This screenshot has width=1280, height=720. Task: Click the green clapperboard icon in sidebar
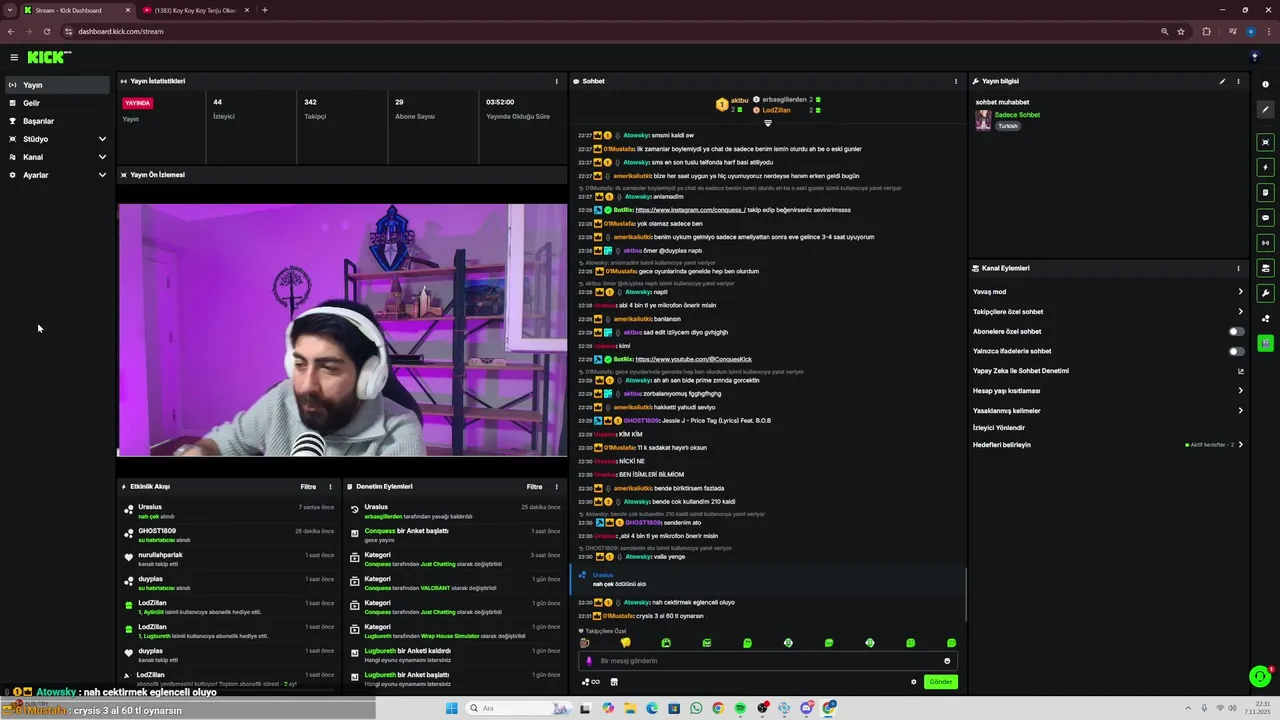tap(1265, 343)
